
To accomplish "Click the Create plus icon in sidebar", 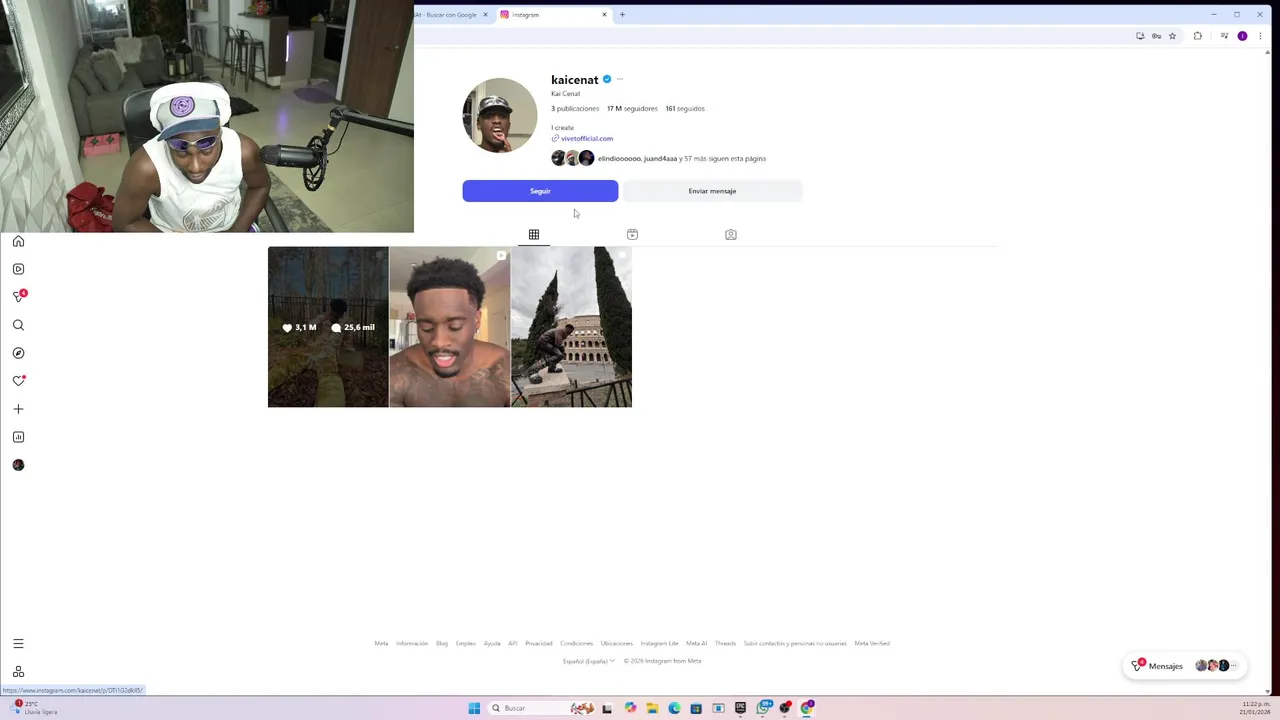I will (x=18, y=409).
